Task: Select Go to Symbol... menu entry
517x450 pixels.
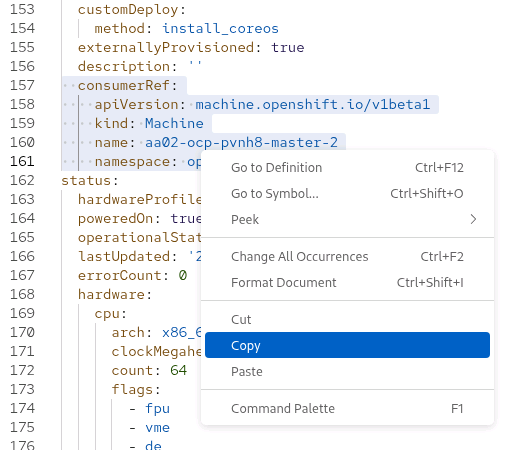Action: 347,194
